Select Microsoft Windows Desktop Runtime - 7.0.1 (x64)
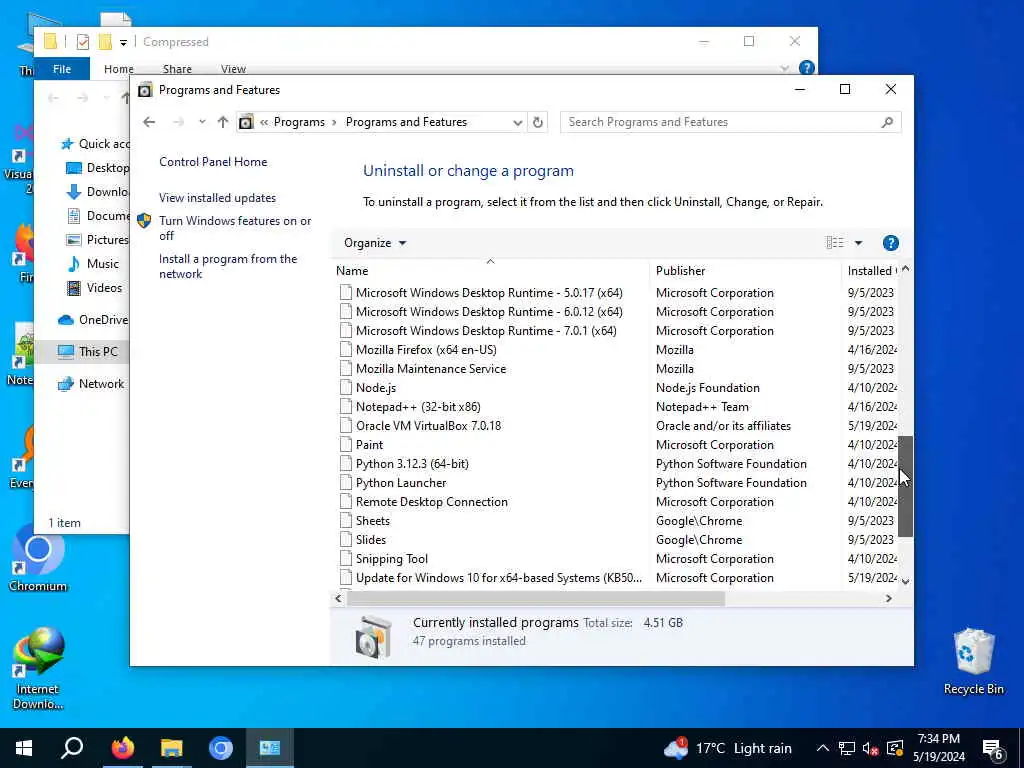1024x768 pixels. (x=486, y=331)
